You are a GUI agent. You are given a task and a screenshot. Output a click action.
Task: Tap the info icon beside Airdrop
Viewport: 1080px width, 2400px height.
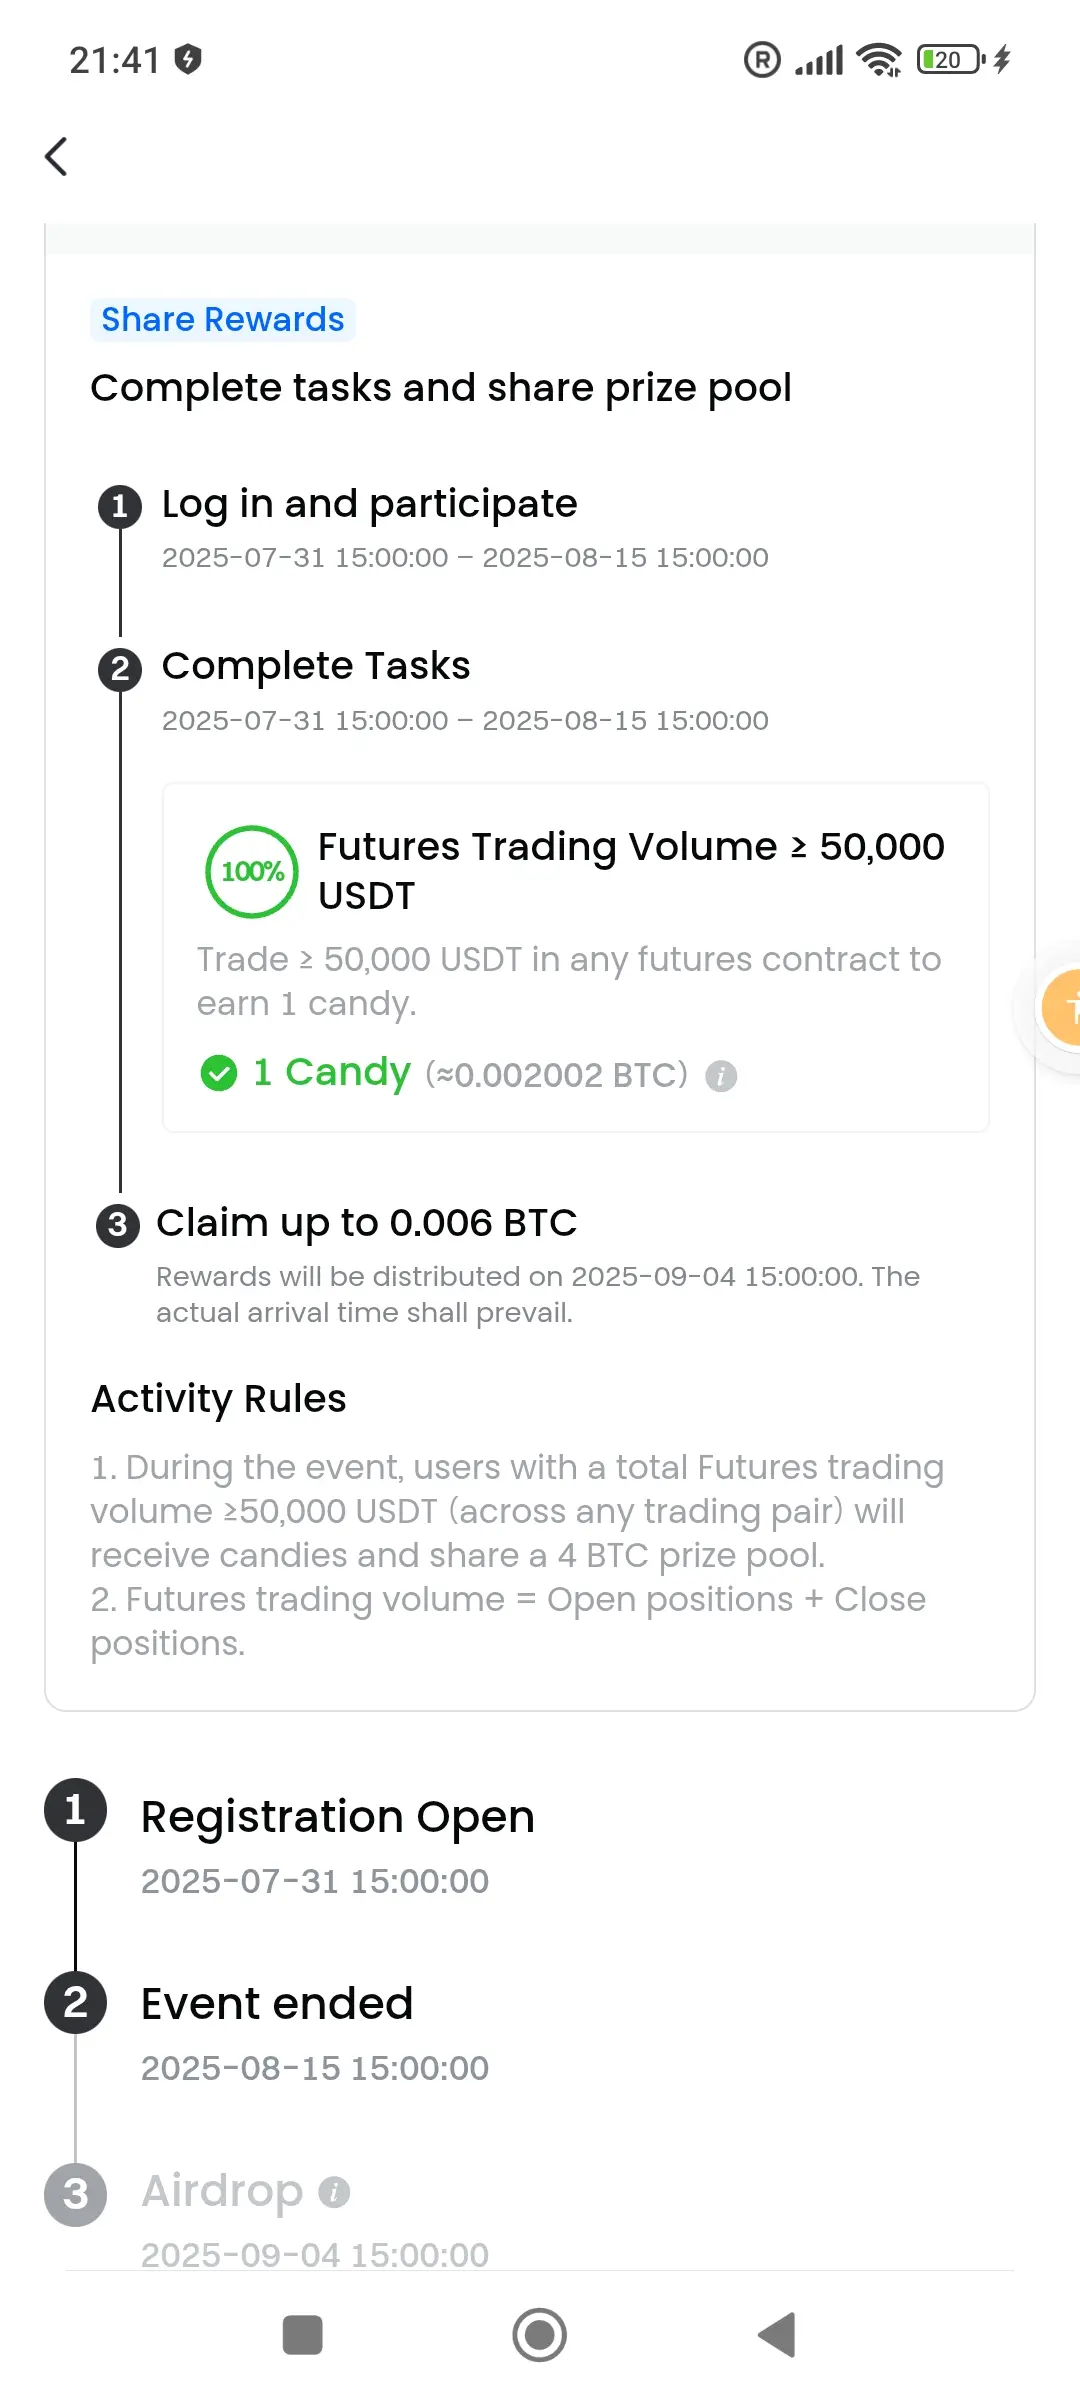[334, 2192]
